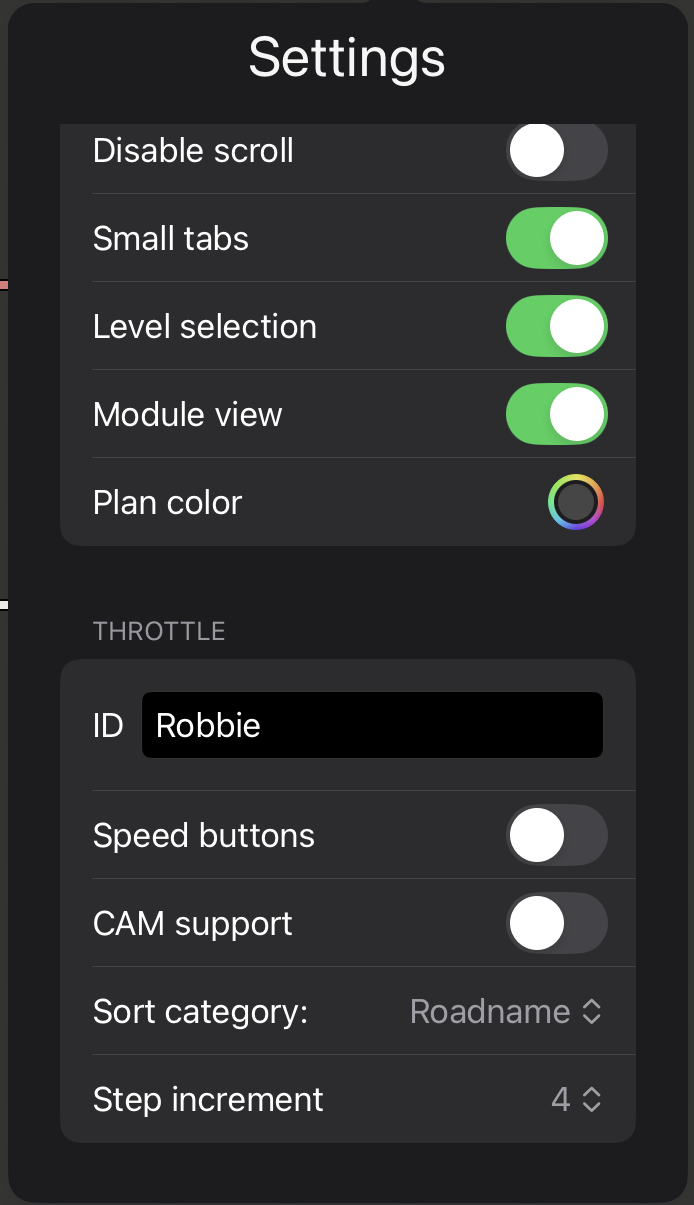Turn on the CAM support switch
694x1205 pixels.
(x=556, y=923)
